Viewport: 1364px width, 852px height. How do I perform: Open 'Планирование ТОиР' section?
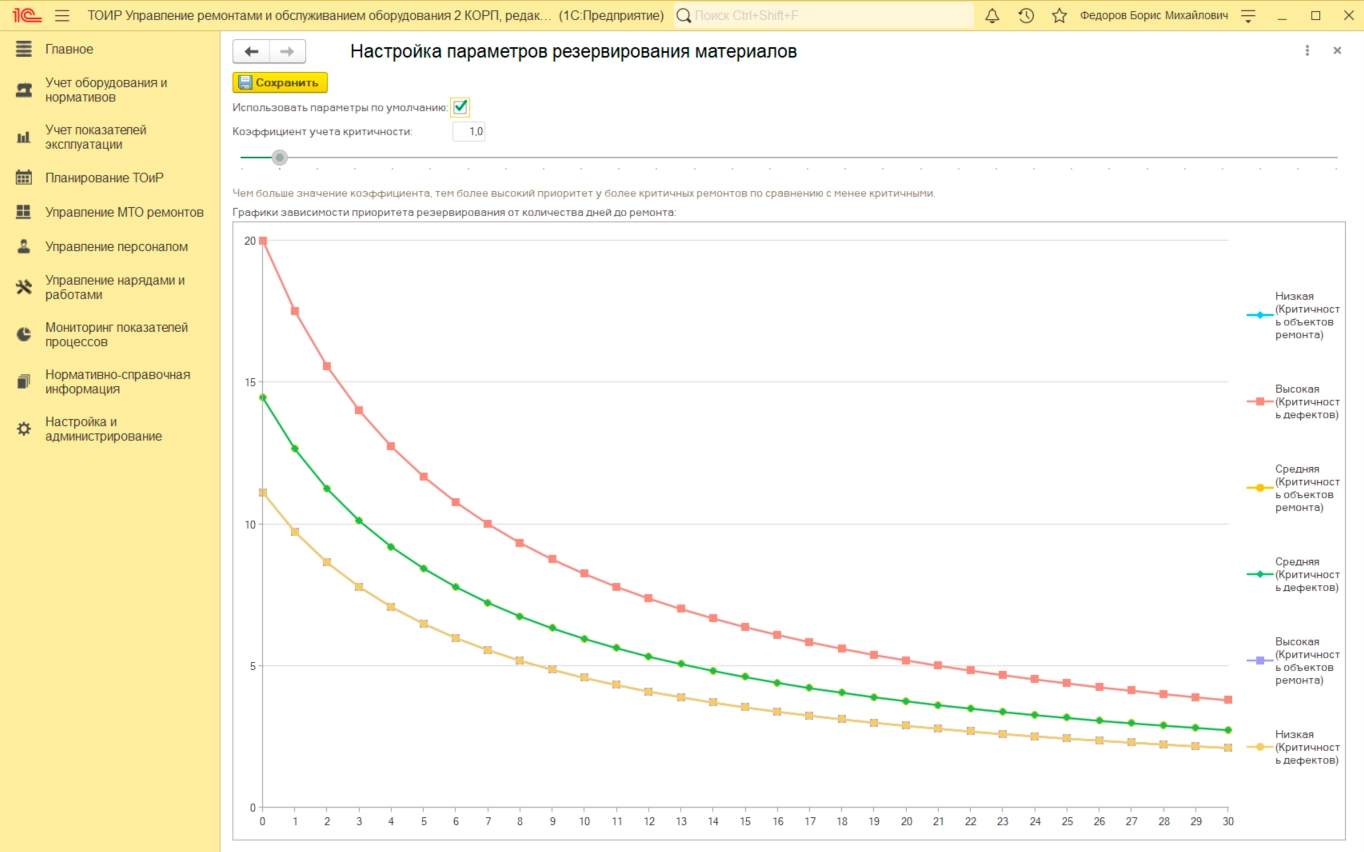point(104,178)
